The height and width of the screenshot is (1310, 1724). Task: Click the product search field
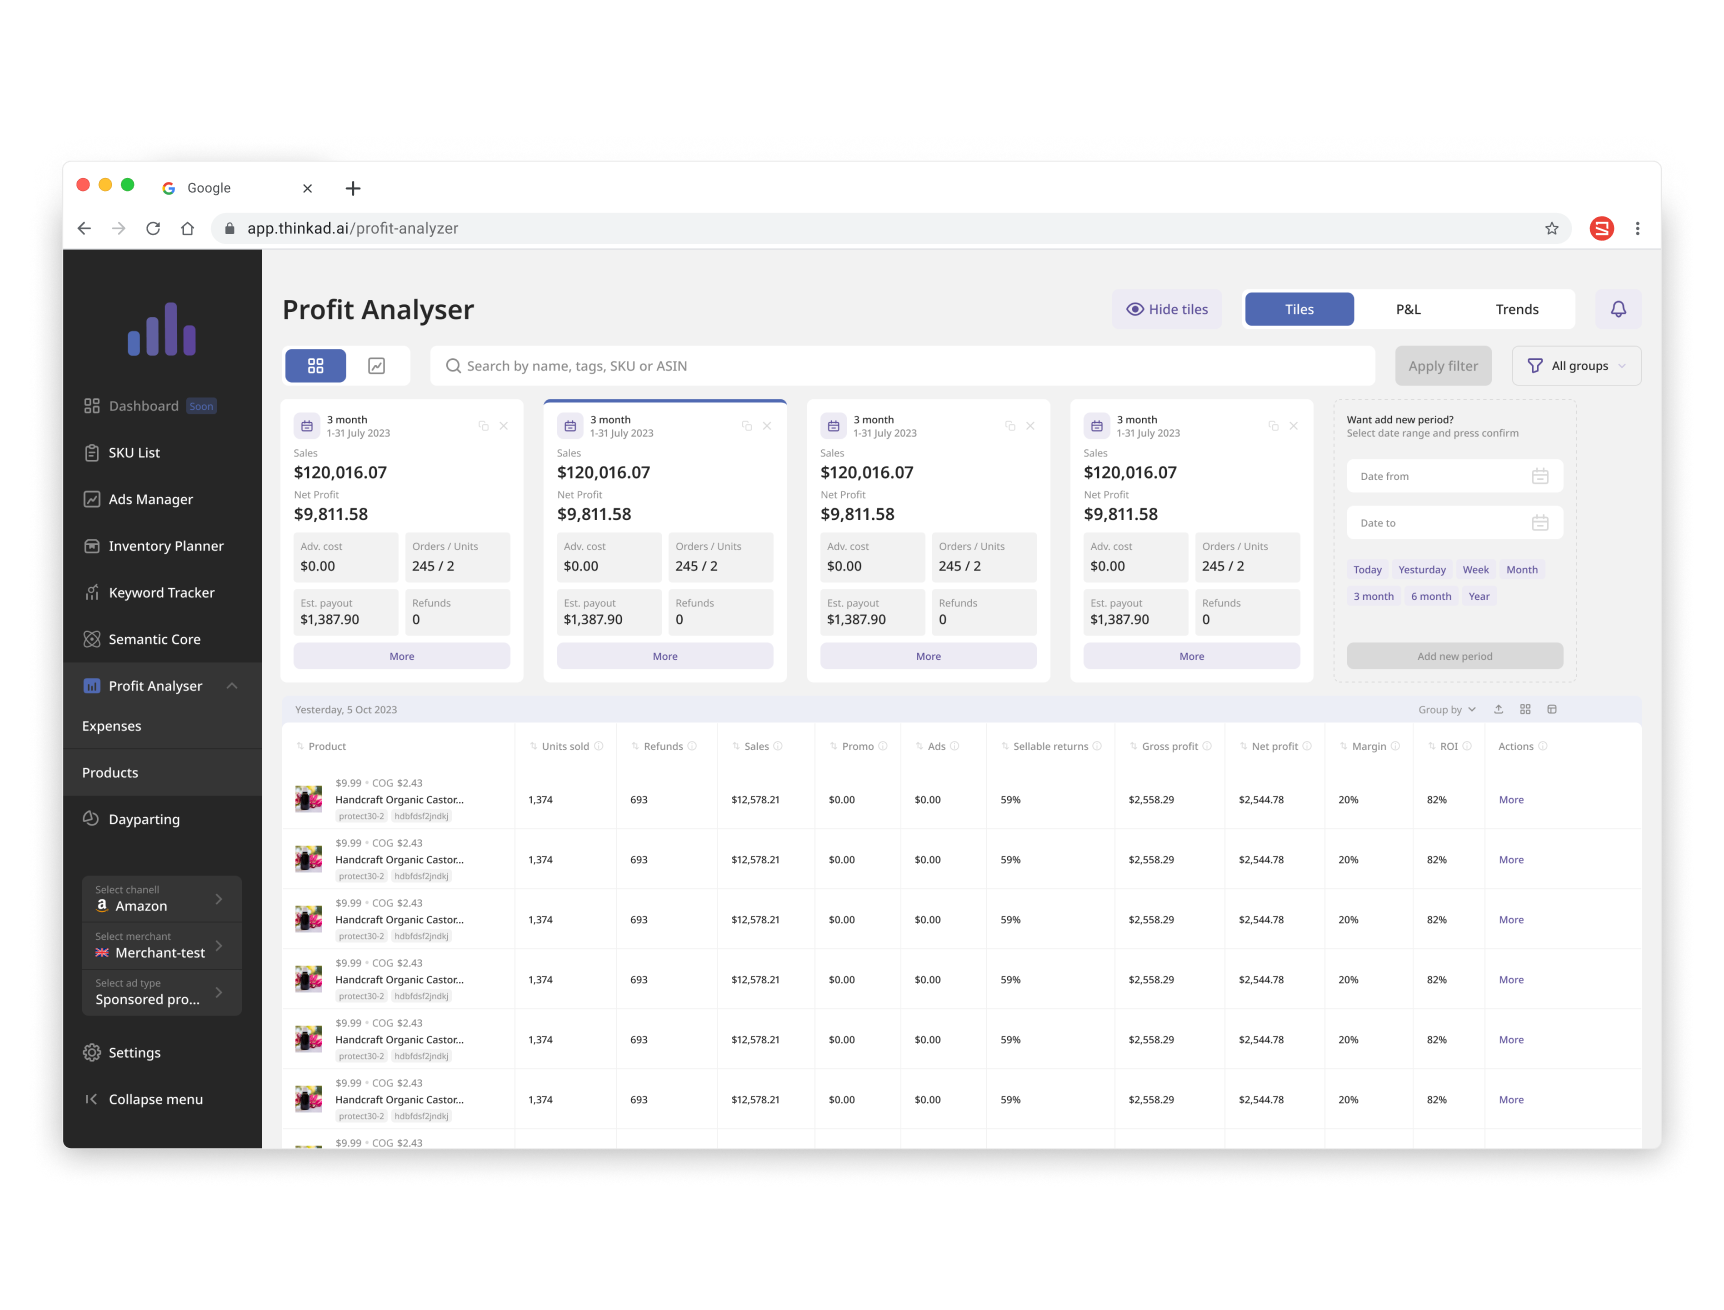point(903,366)
